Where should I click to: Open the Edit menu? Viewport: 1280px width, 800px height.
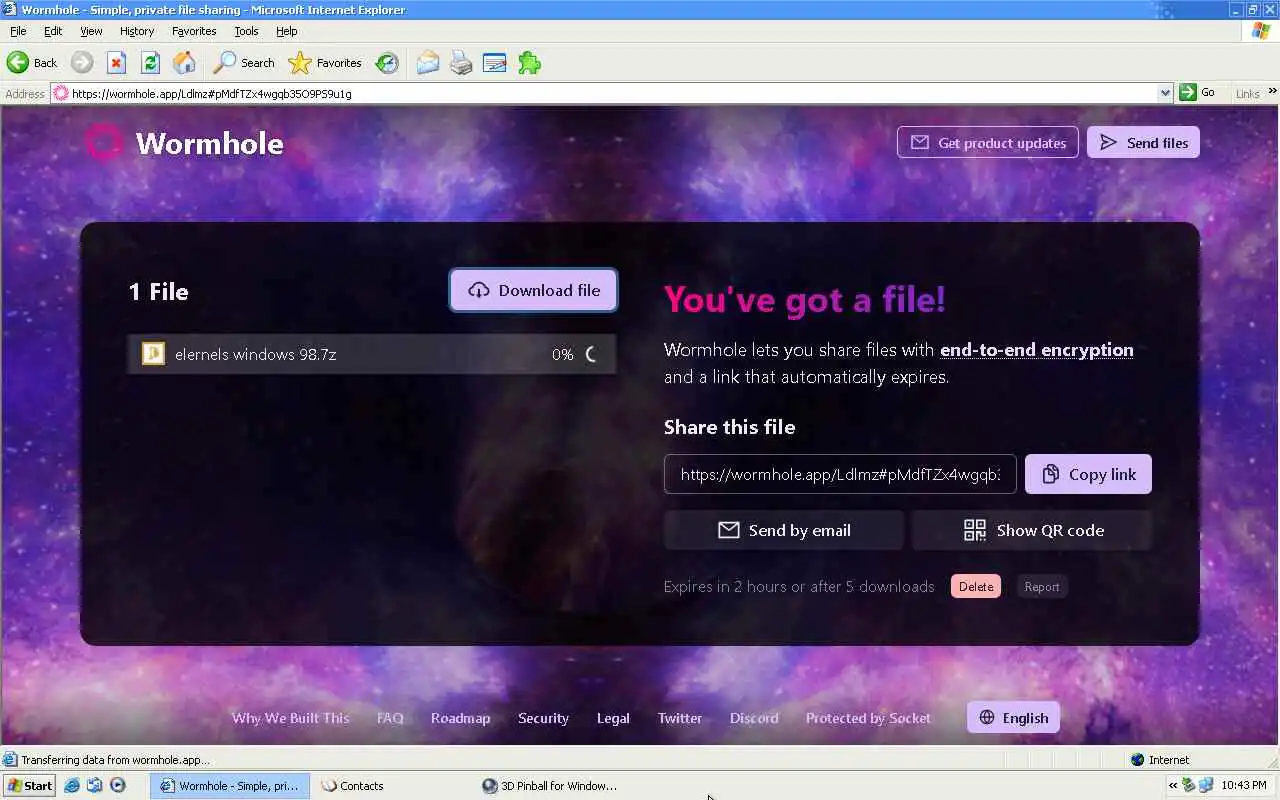[53, 31]
